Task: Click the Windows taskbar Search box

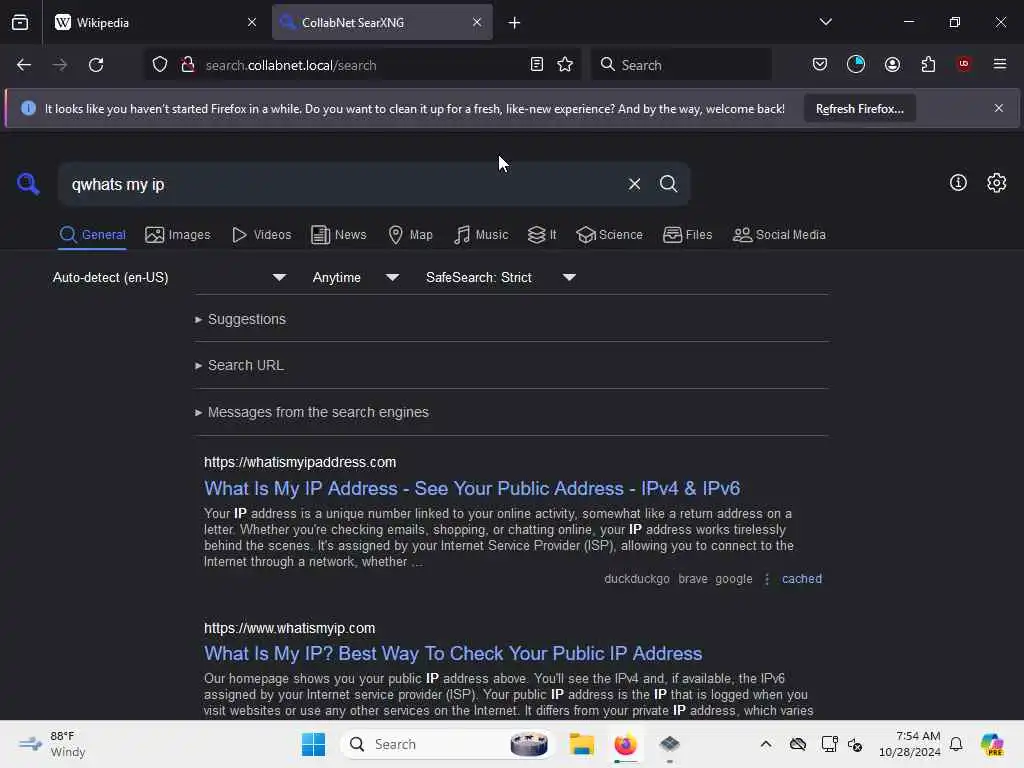Action: [x=447, y=744]
